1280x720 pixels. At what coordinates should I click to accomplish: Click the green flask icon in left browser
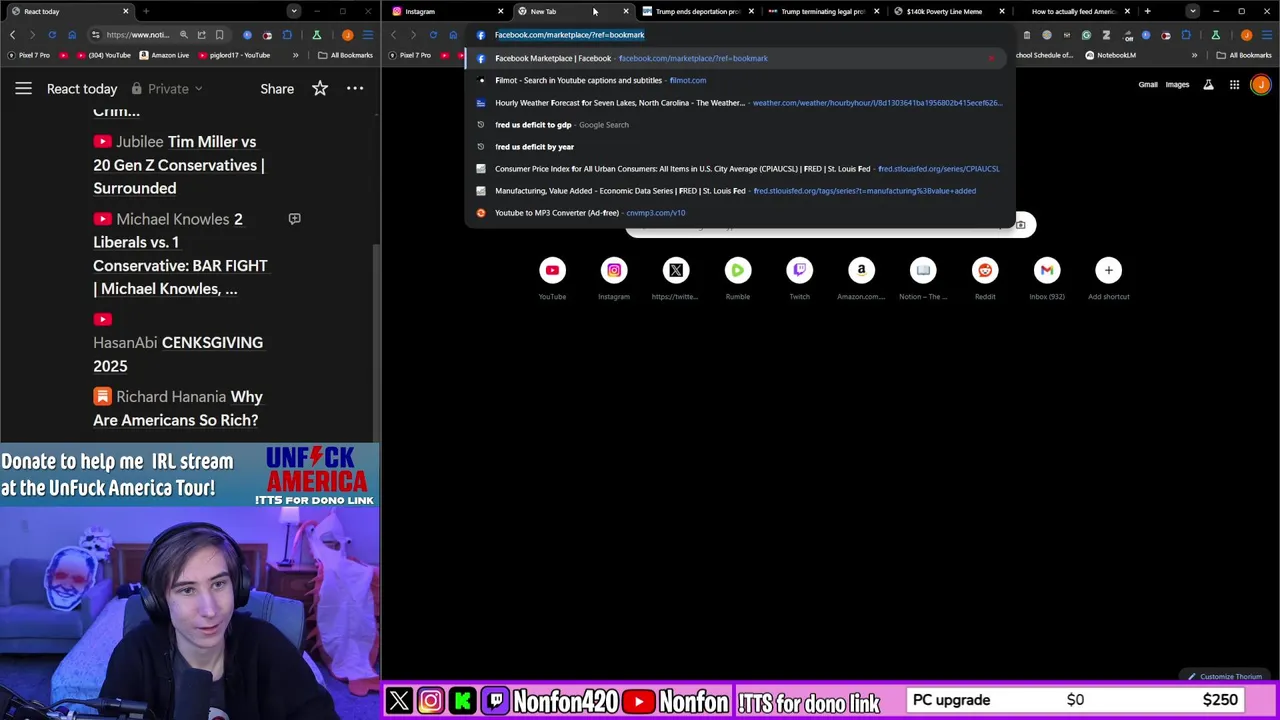pyautogui.click(x=316, y=35)
